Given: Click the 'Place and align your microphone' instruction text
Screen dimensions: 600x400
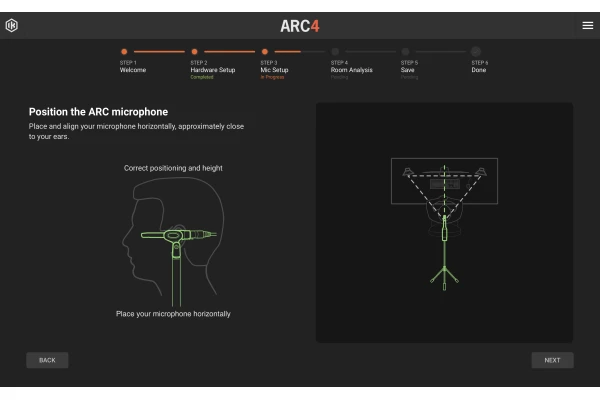Looking at the screenshot, I should (136, 131).
